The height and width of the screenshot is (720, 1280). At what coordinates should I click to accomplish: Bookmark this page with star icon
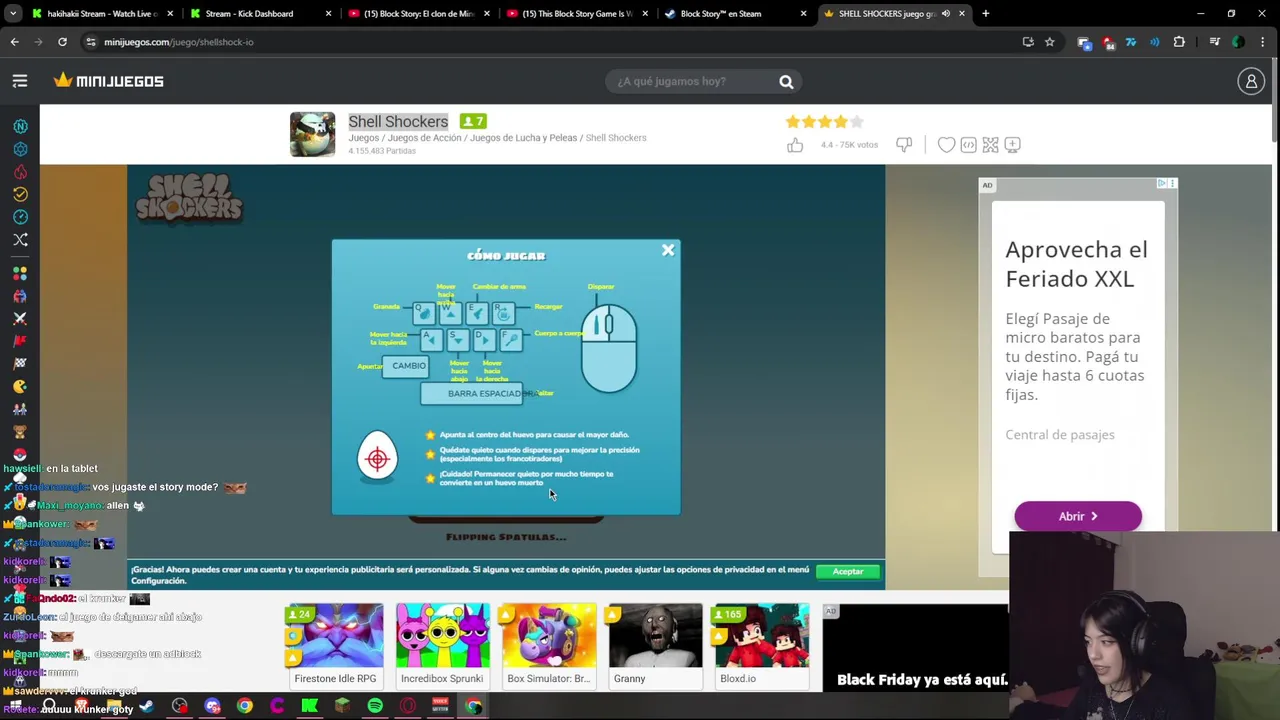click(1049, 42)
